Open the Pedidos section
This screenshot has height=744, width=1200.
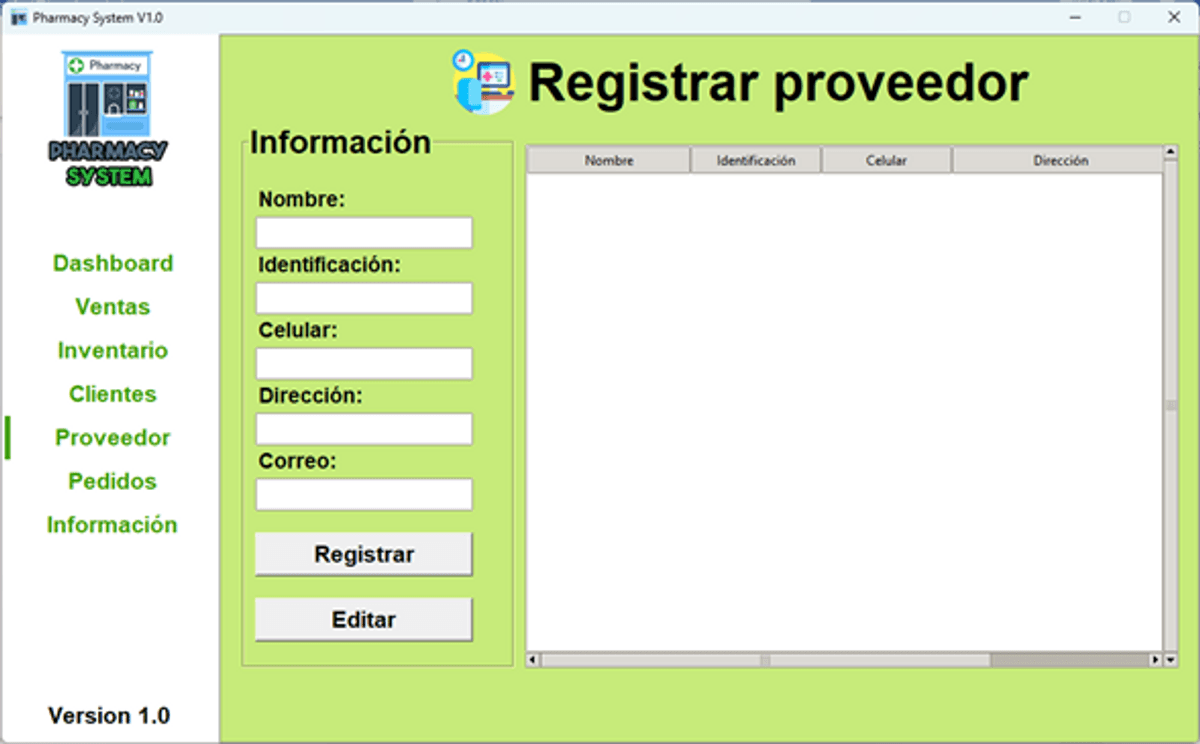pyautogui.click(x=113, y=481)
